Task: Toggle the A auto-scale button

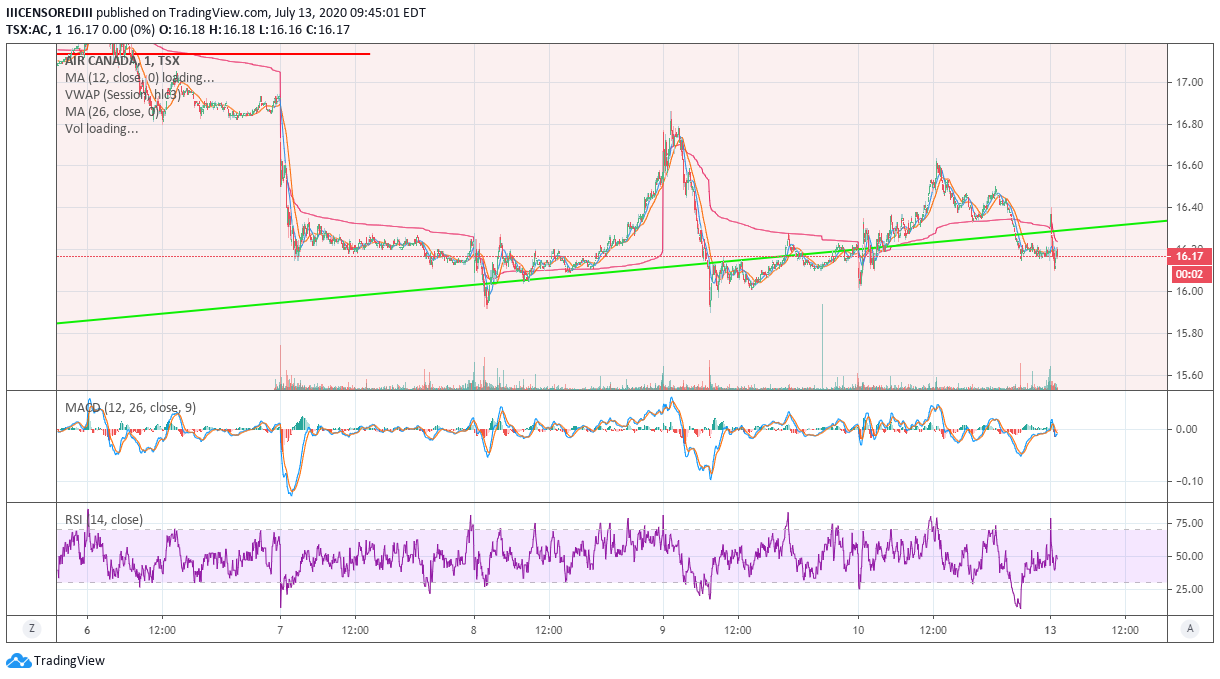Action: click(1190, 628)
